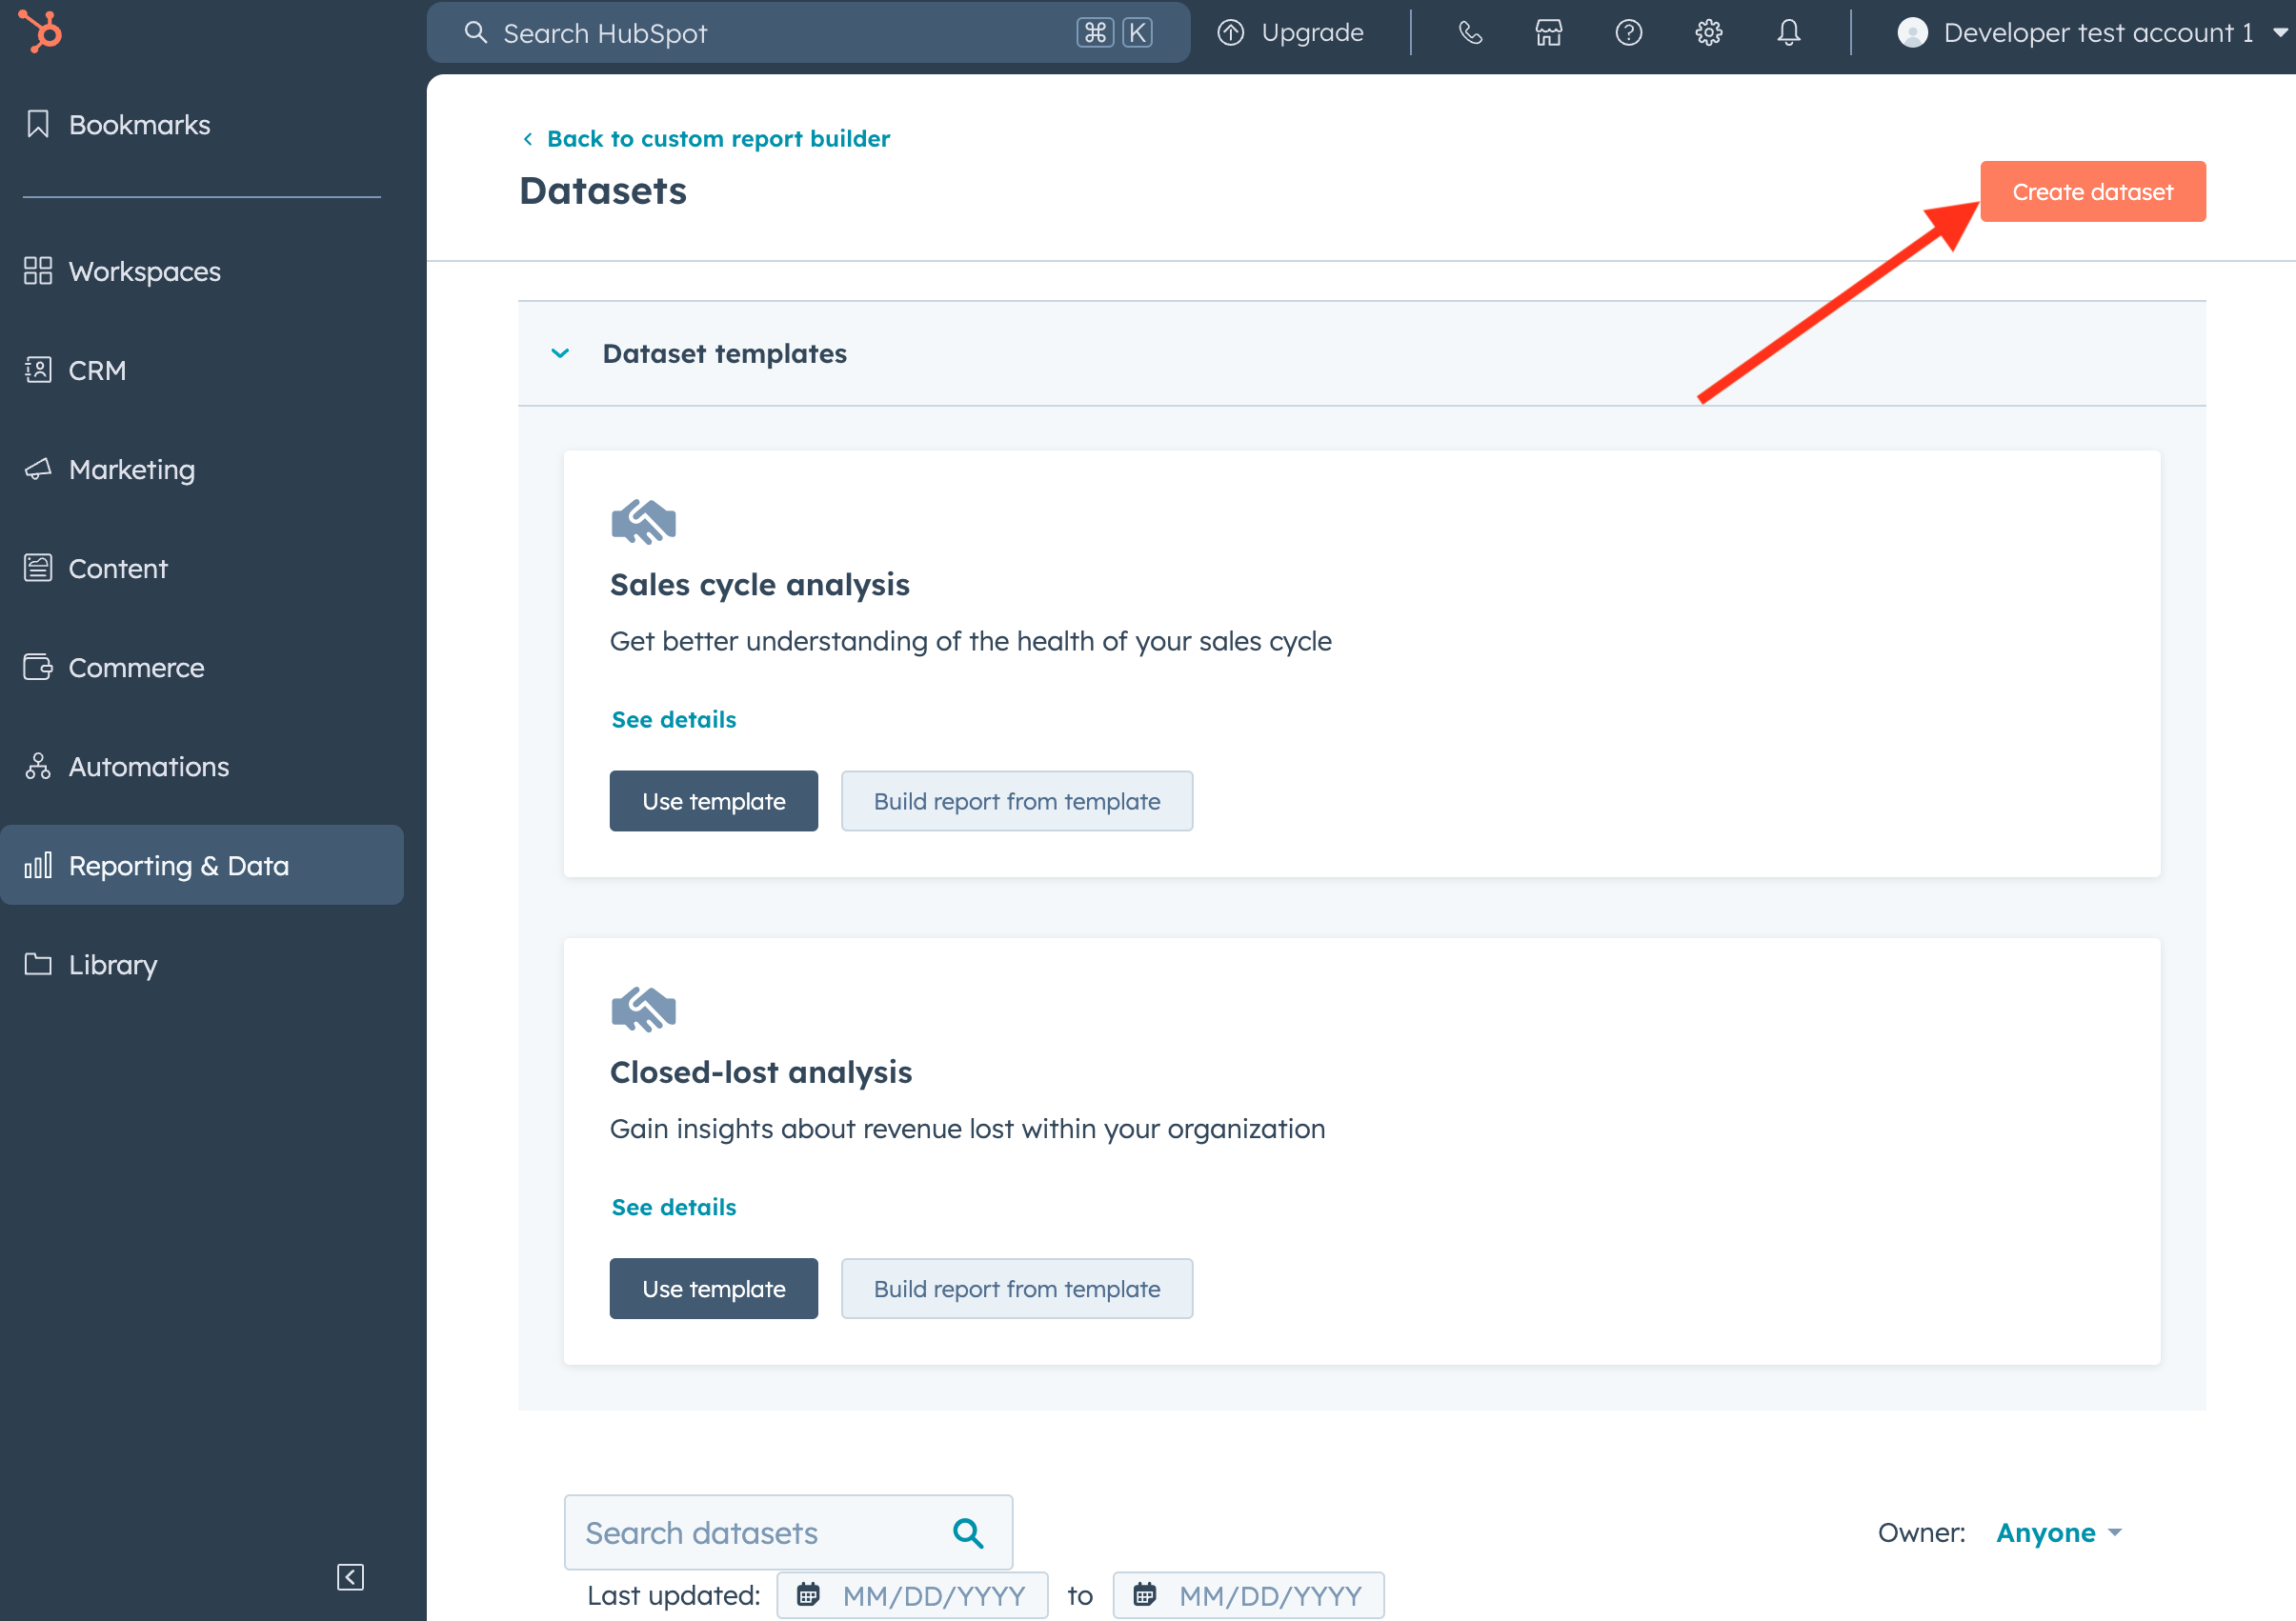
Task: Collapse the Dataset templates section
Action: point(560,354)
